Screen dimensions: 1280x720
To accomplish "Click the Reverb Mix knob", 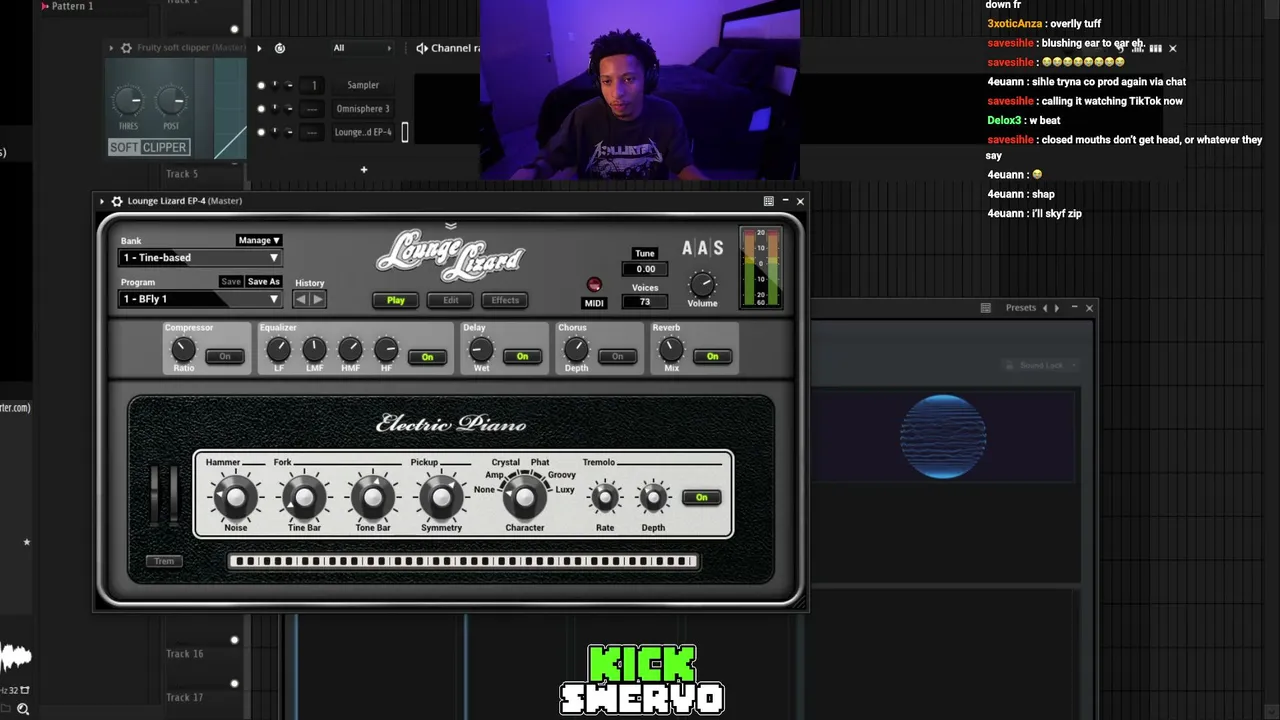I will (671, 349).
